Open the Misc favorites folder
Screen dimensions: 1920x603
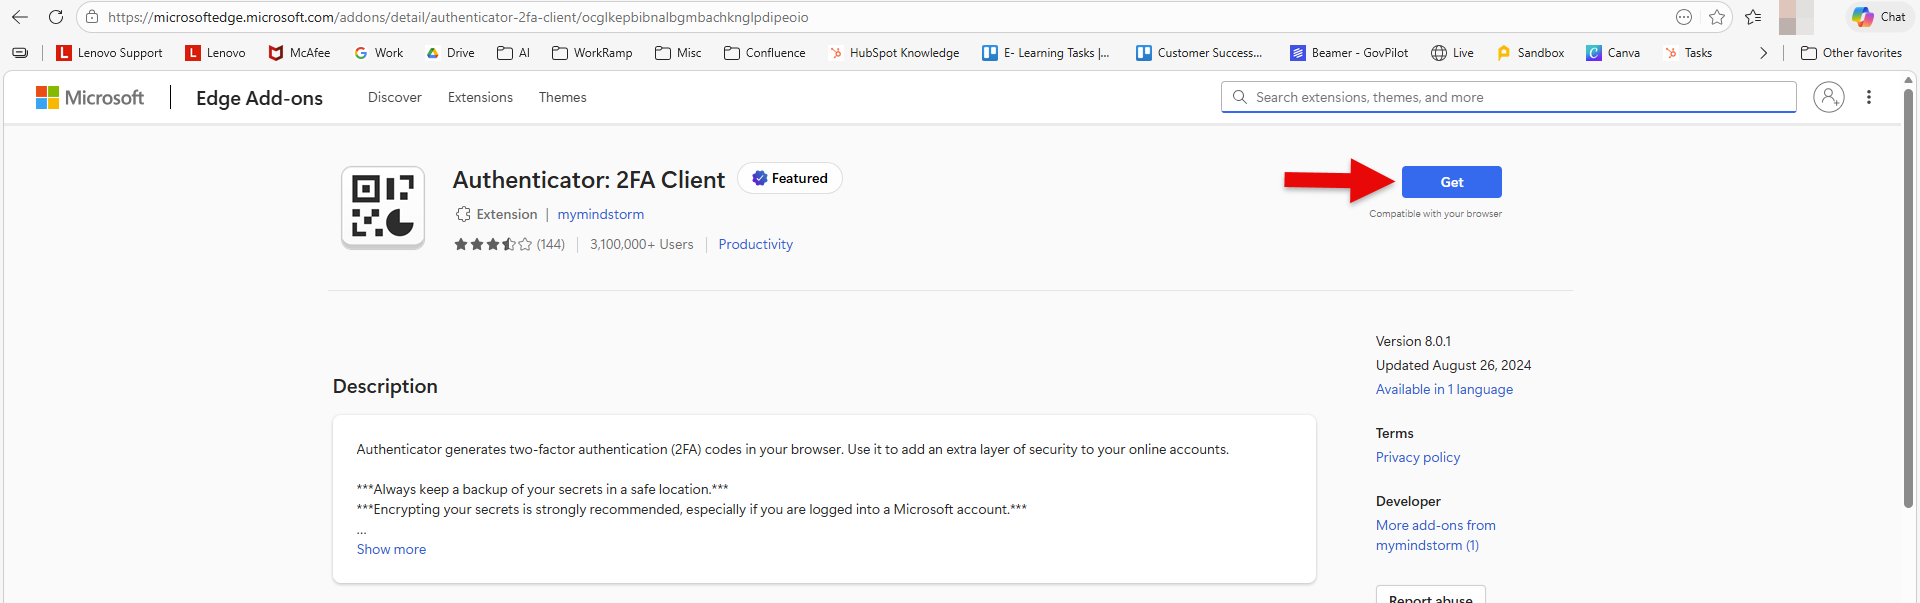(678, 53)
